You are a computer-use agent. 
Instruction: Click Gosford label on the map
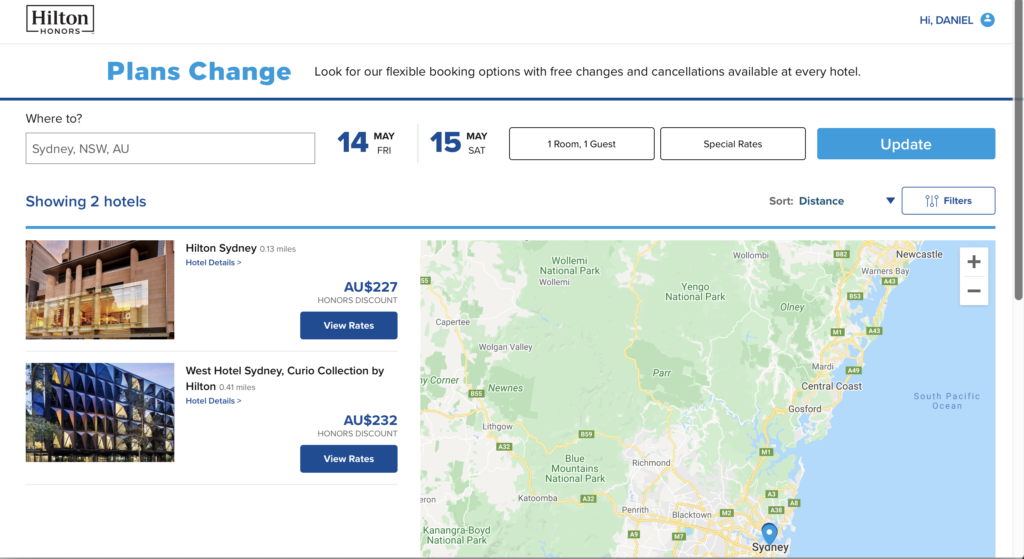[x=805, y=409]
